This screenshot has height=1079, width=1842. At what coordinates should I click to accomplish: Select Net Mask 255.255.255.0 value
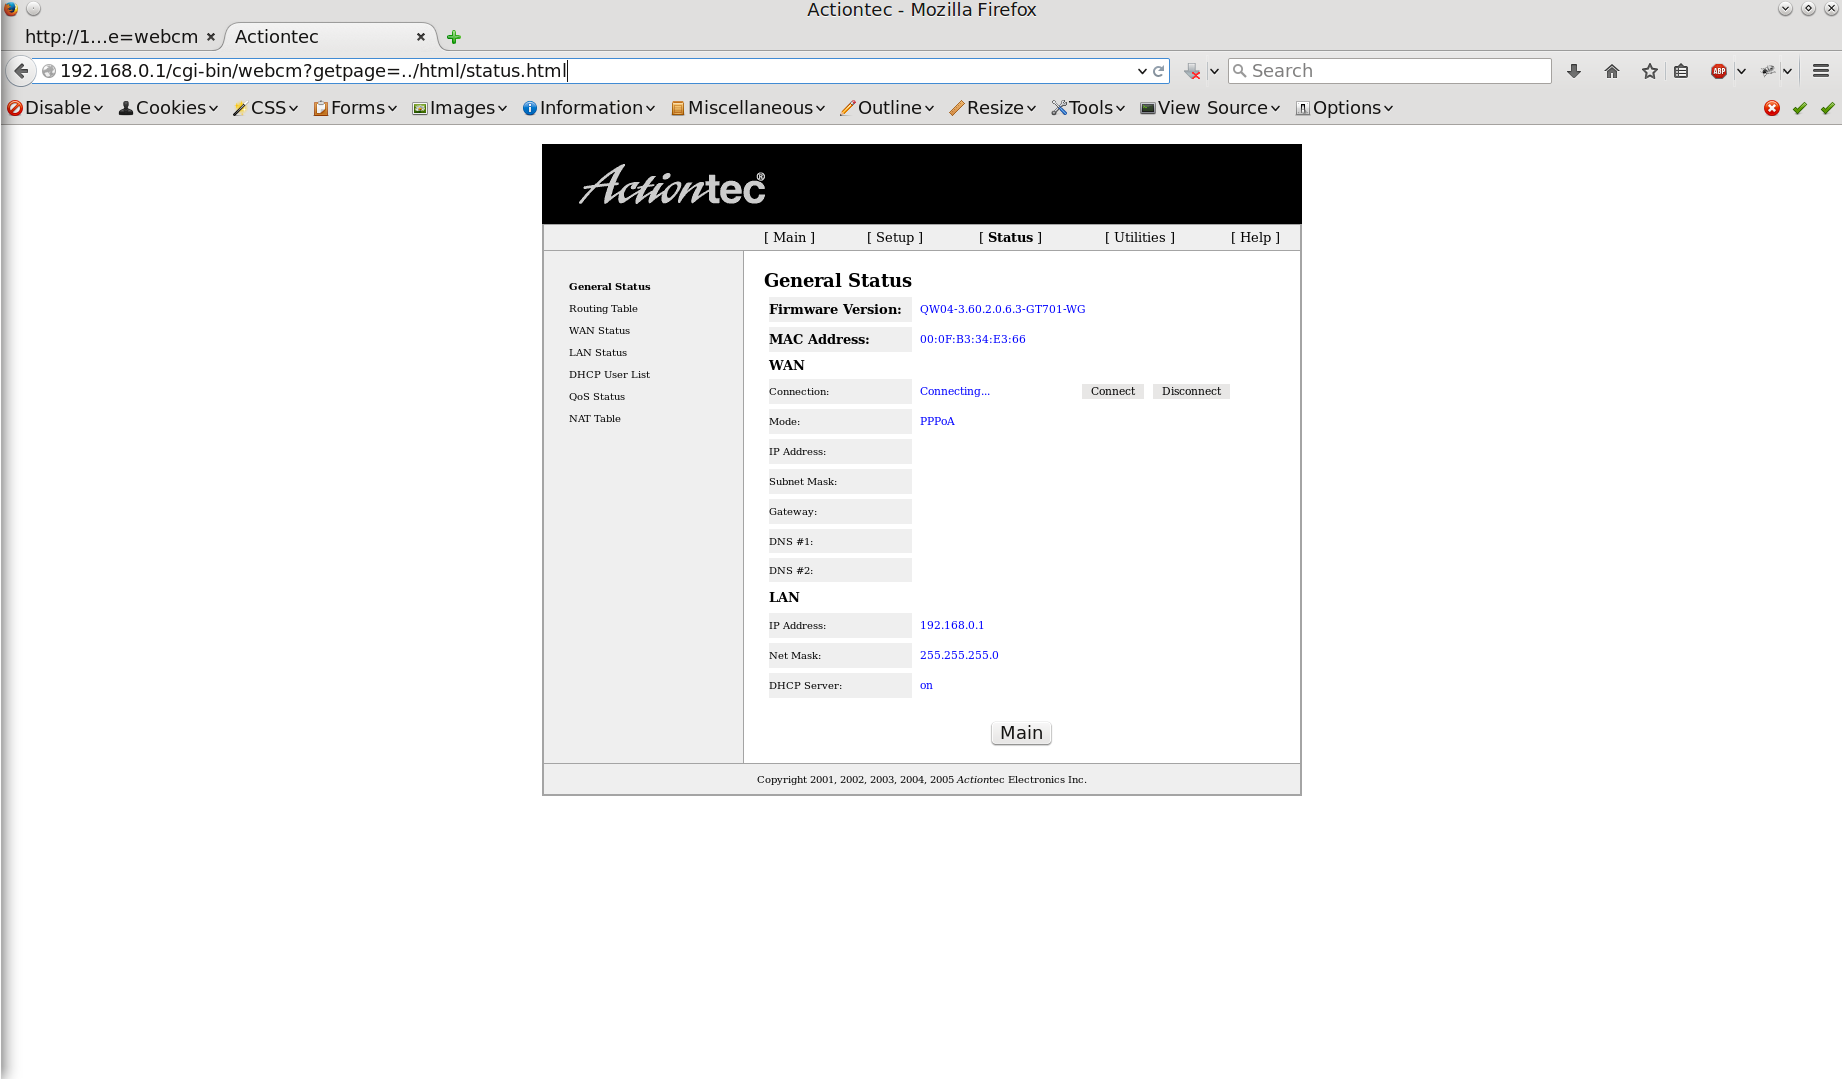coord(958,655)
